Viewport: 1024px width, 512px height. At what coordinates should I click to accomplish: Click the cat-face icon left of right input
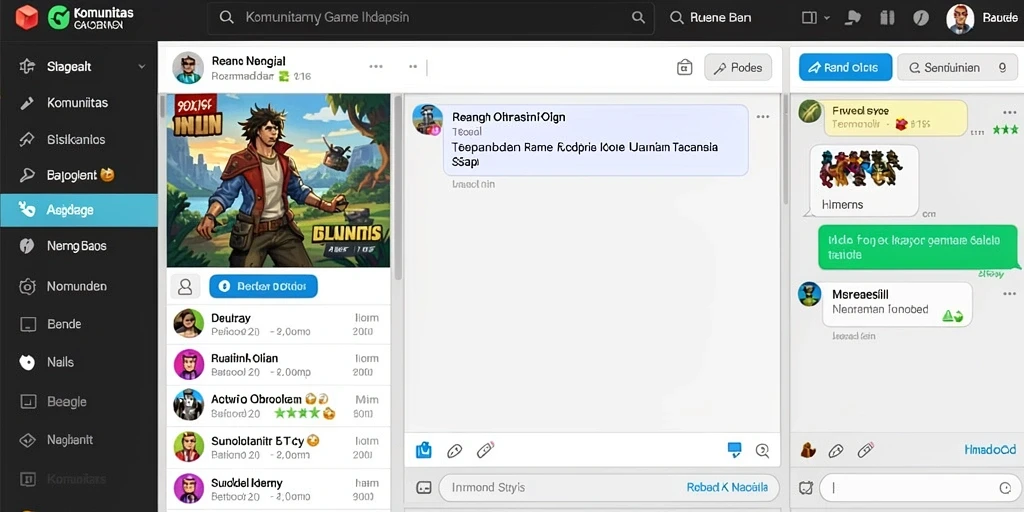pos(807,488)
